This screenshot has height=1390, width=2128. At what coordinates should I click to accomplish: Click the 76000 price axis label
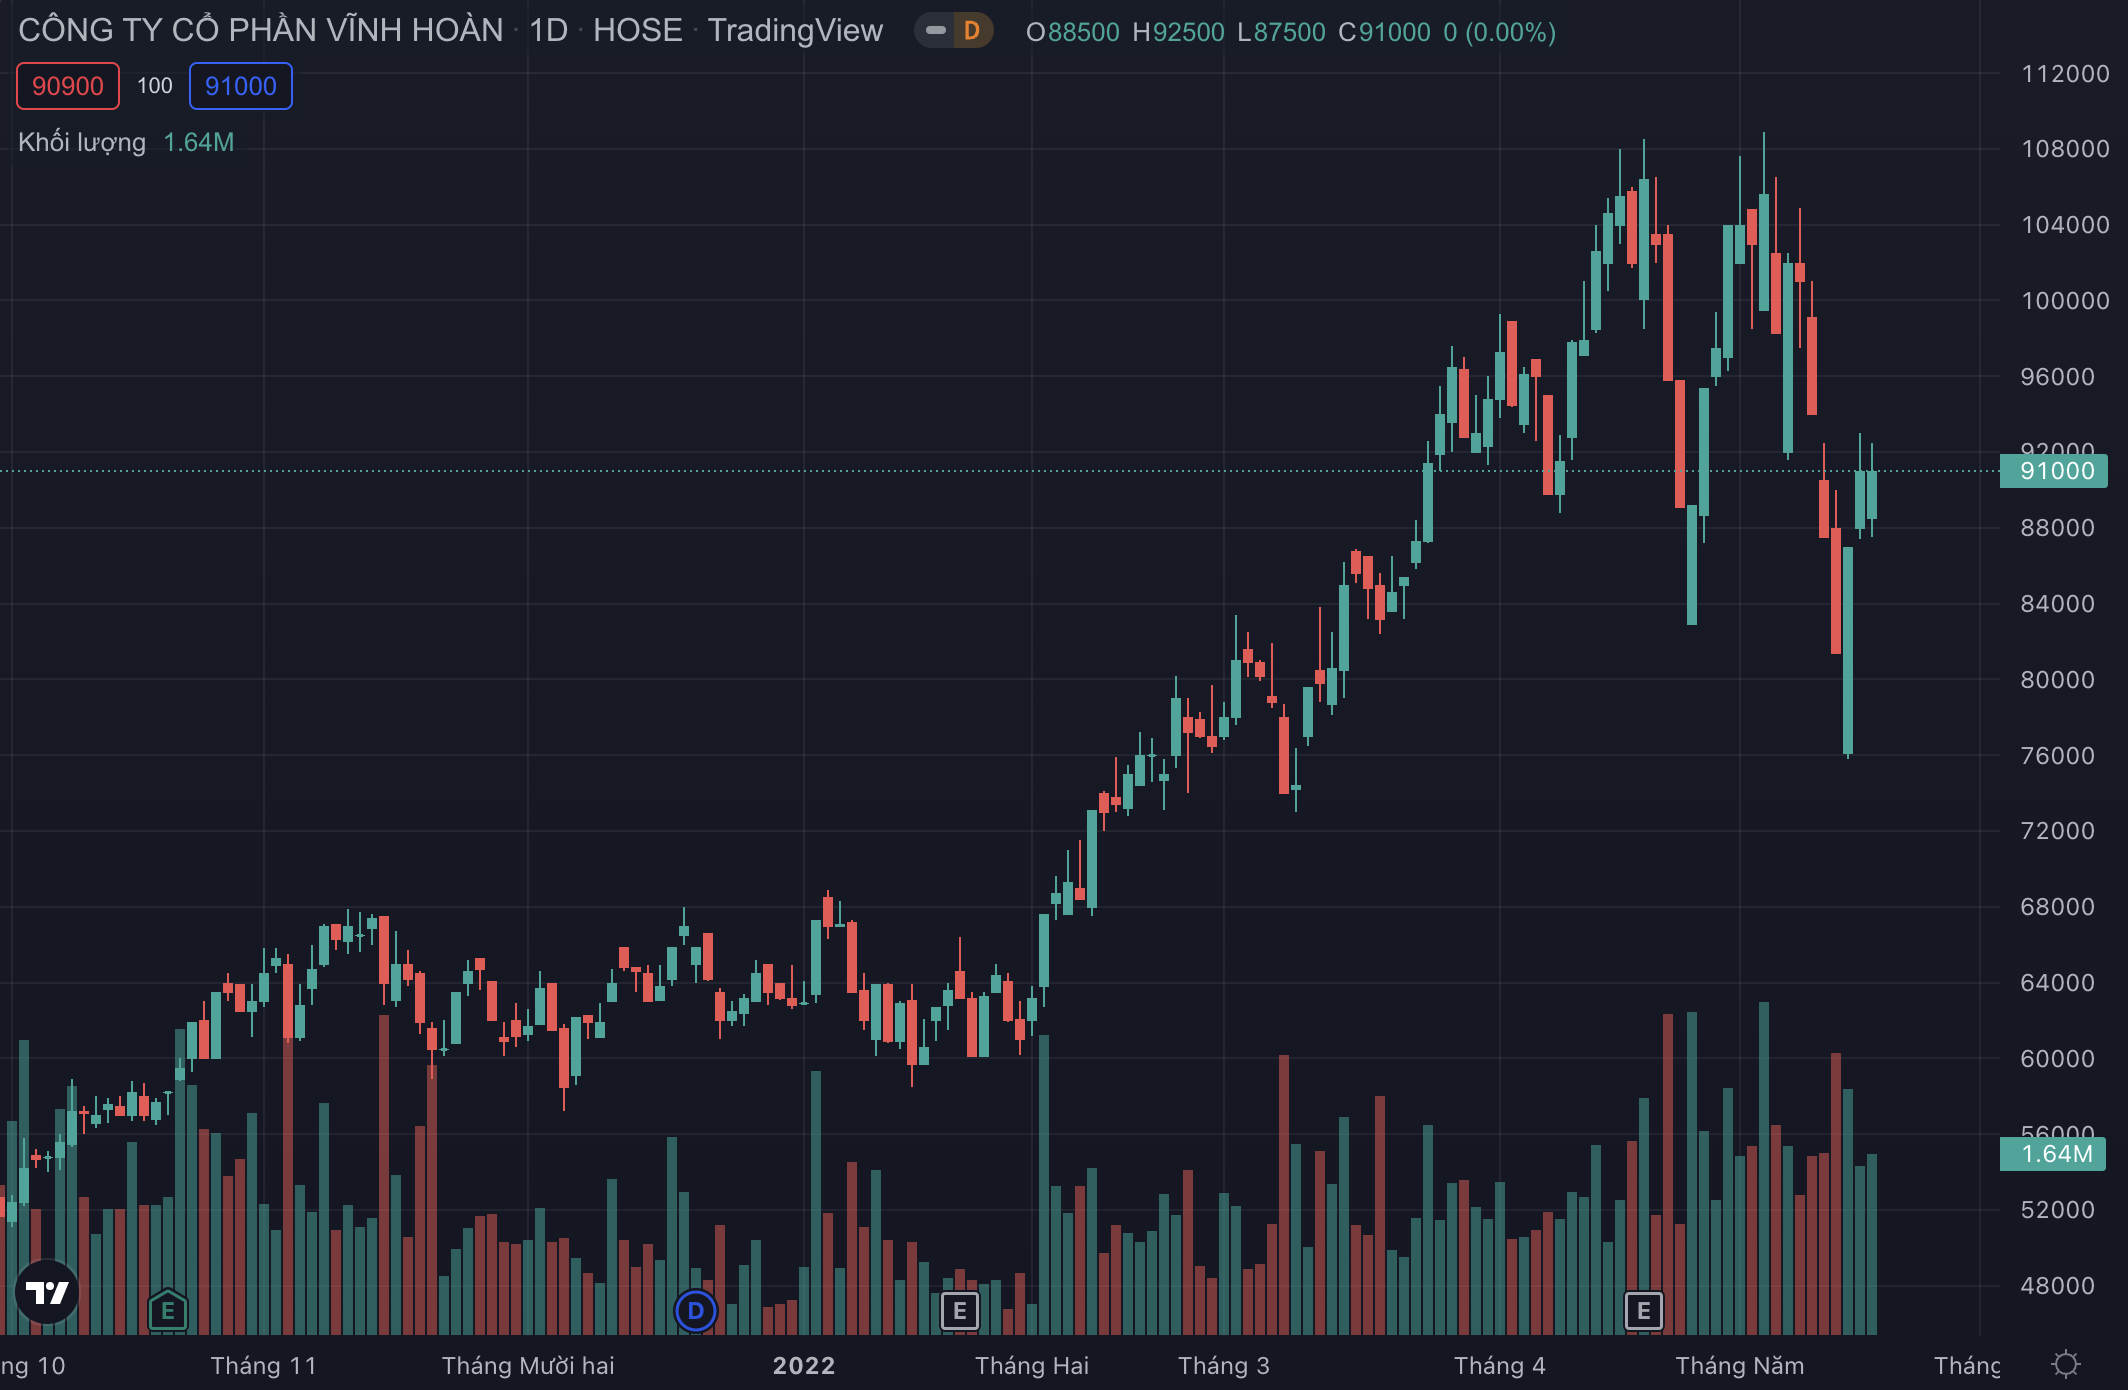point(2057,756)
